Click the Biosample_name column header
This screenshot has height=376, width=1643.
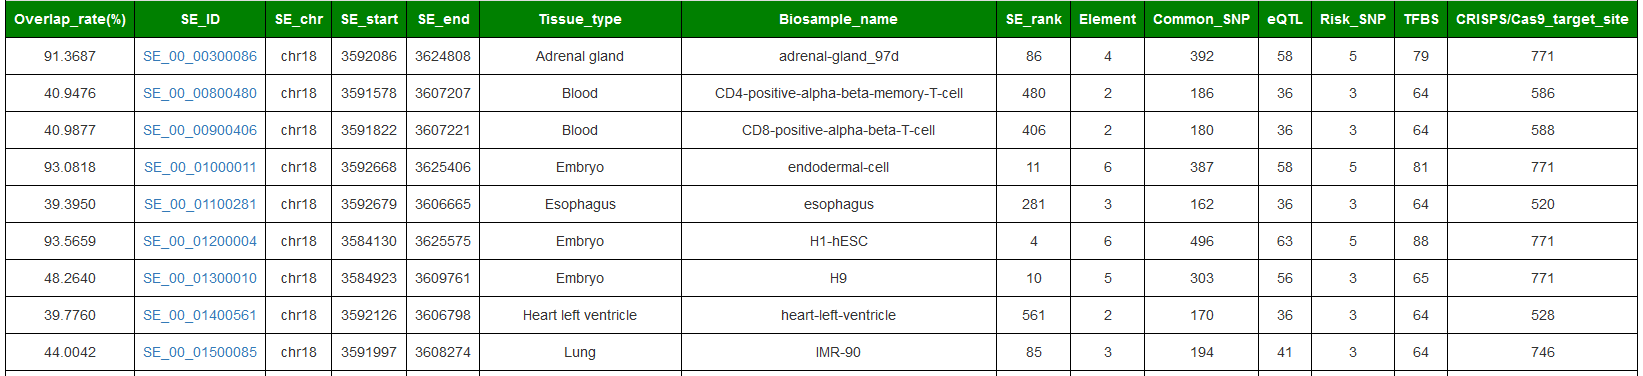click(x=838, y=19)
